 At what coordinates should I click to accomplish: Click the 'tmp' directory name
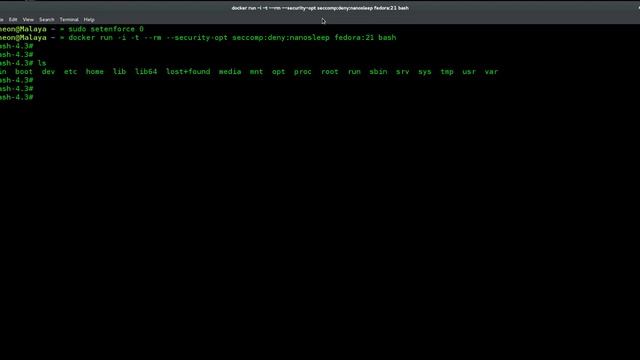click(x=447, y=71)
